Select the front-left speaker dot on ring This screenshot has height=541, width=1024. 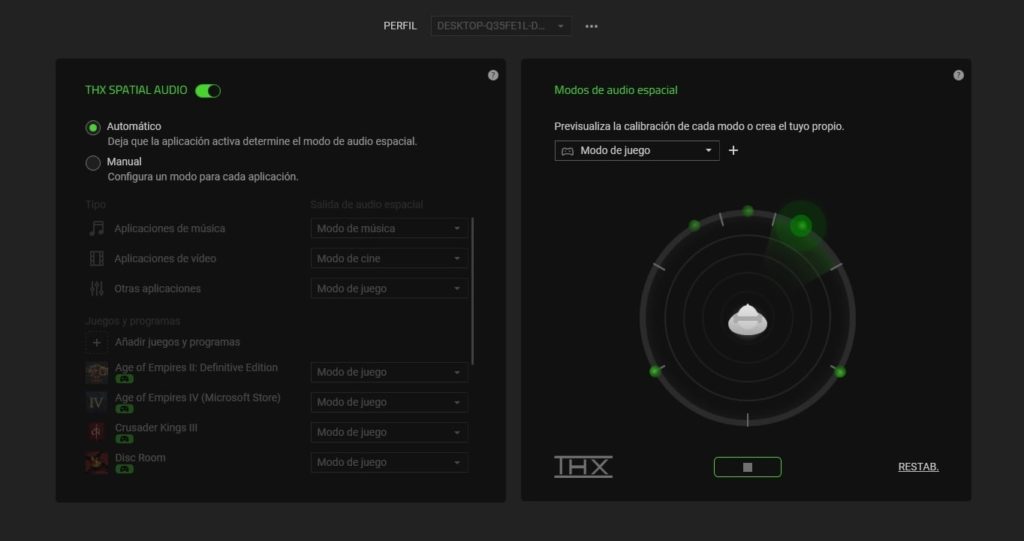(695, 225)
